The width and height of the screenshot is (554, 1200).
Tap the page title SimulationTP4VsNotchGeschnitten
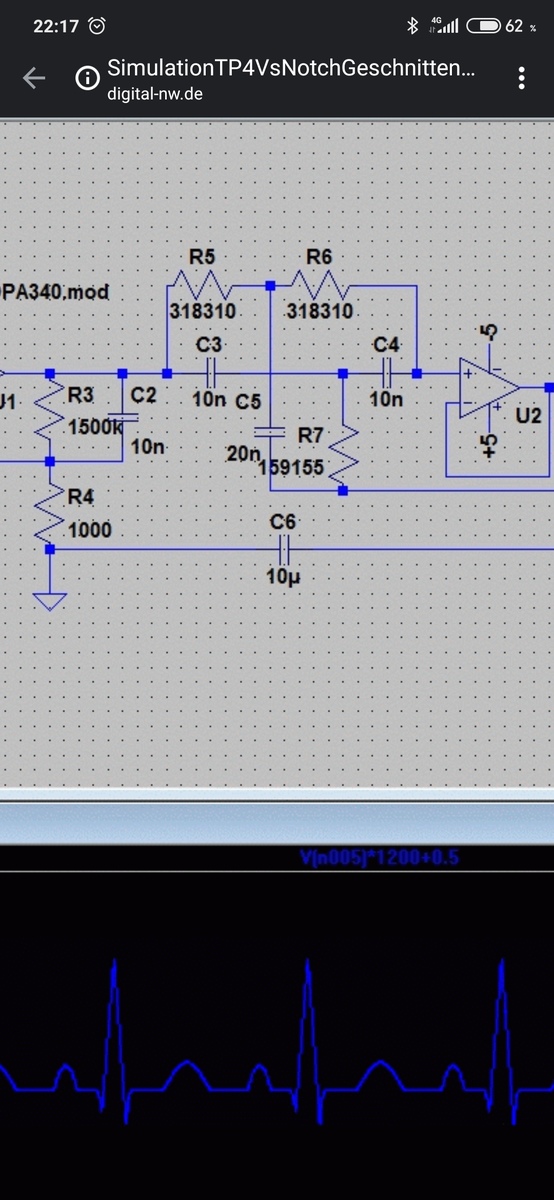pos(291,68)
